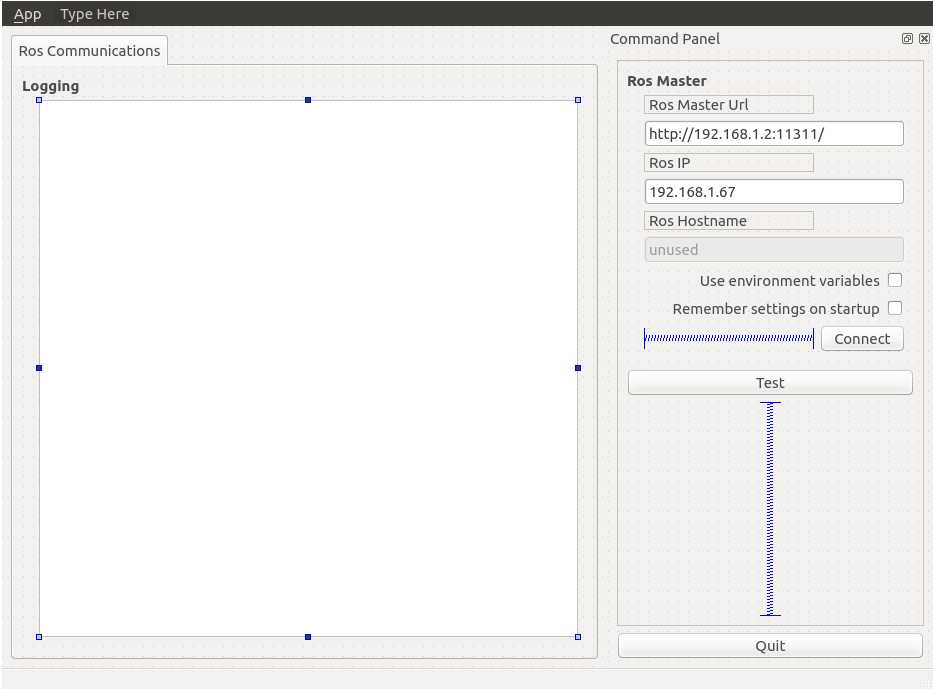Select the Ros Communications tab
The height and width of the screenshot is (689, 933).
(x=89, y=51)
